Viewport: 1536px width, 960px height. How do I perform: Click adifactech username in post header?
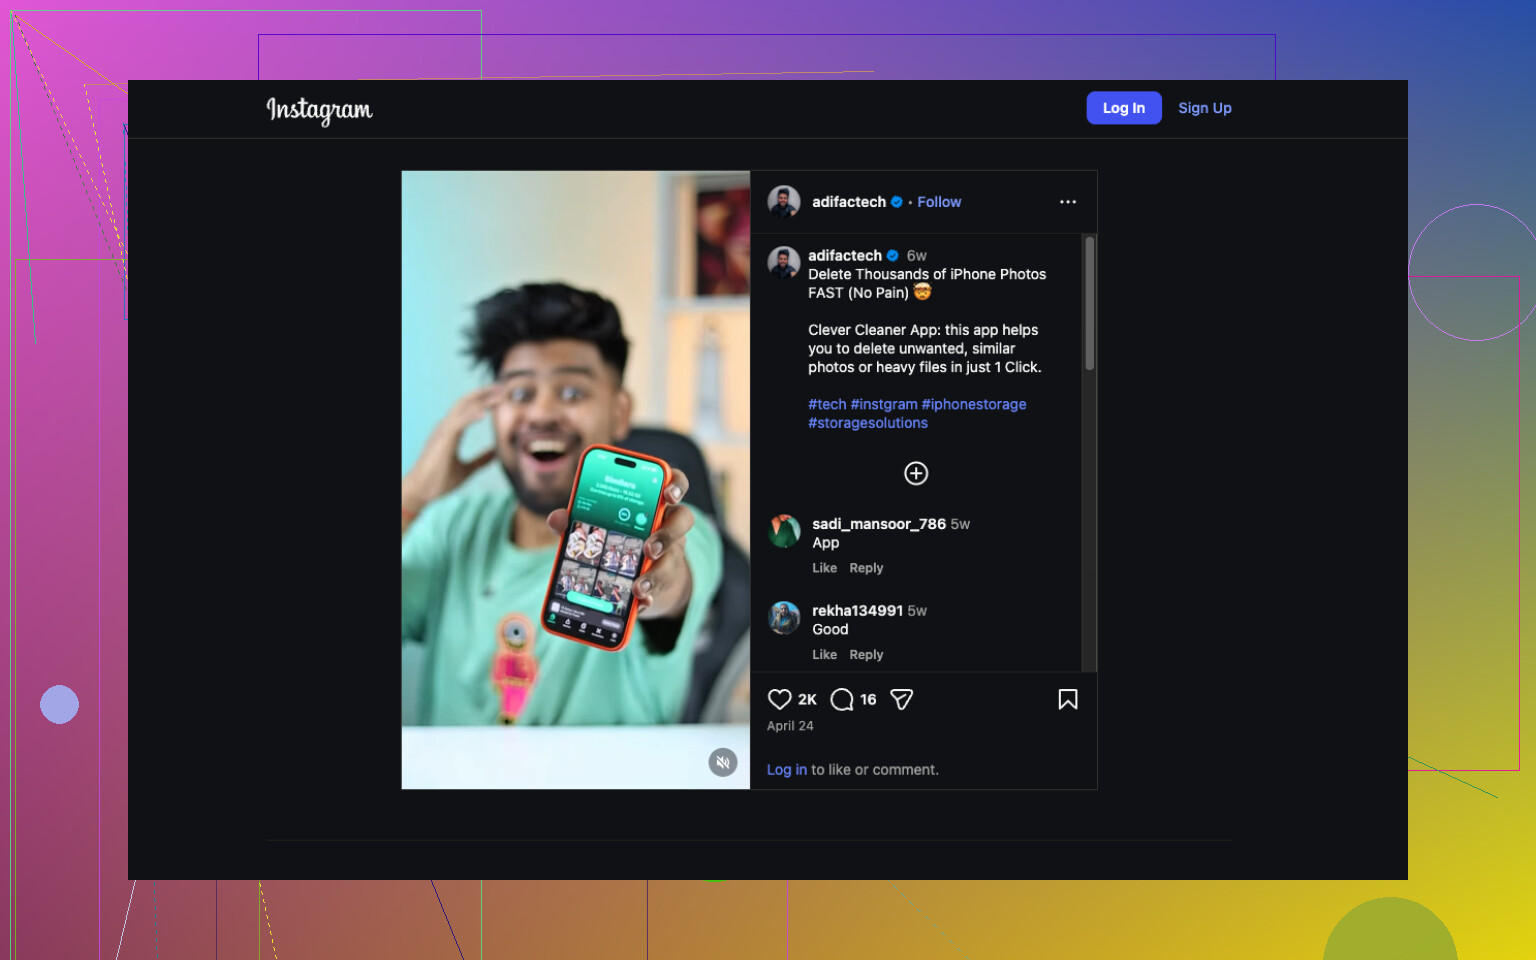pos(849,202)
